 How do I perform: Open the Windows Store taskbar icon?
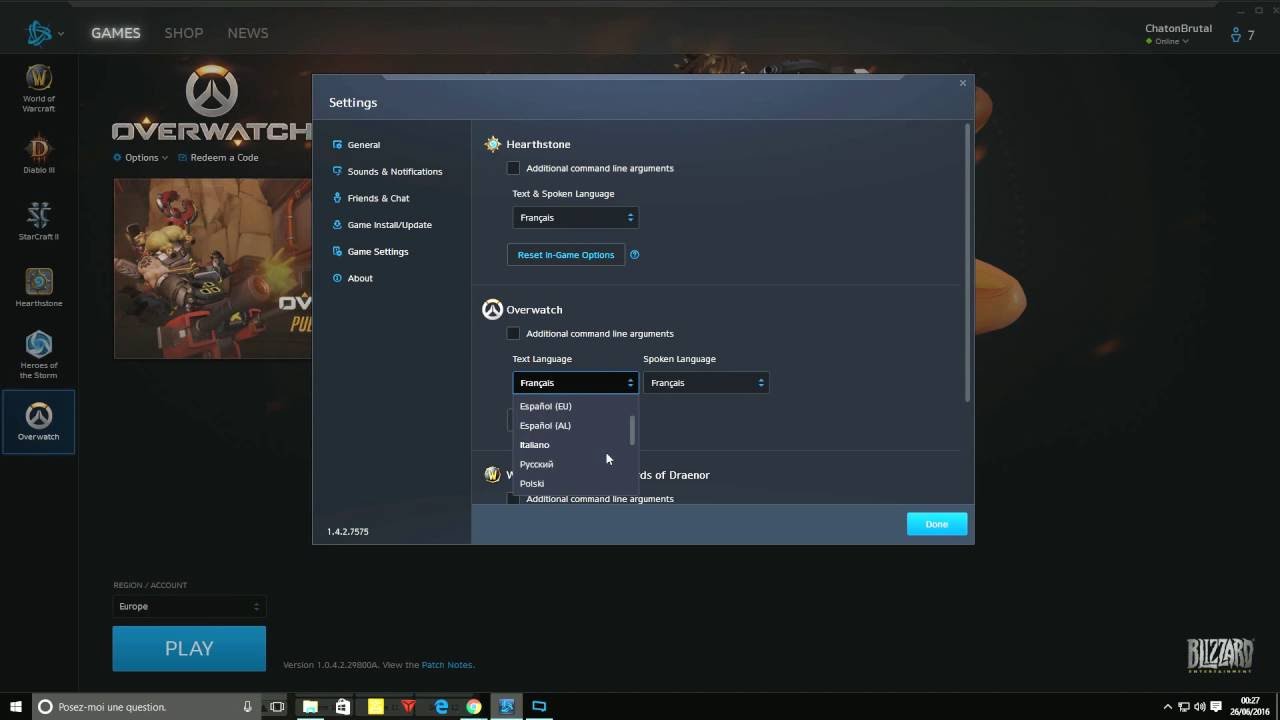point(343,707)
